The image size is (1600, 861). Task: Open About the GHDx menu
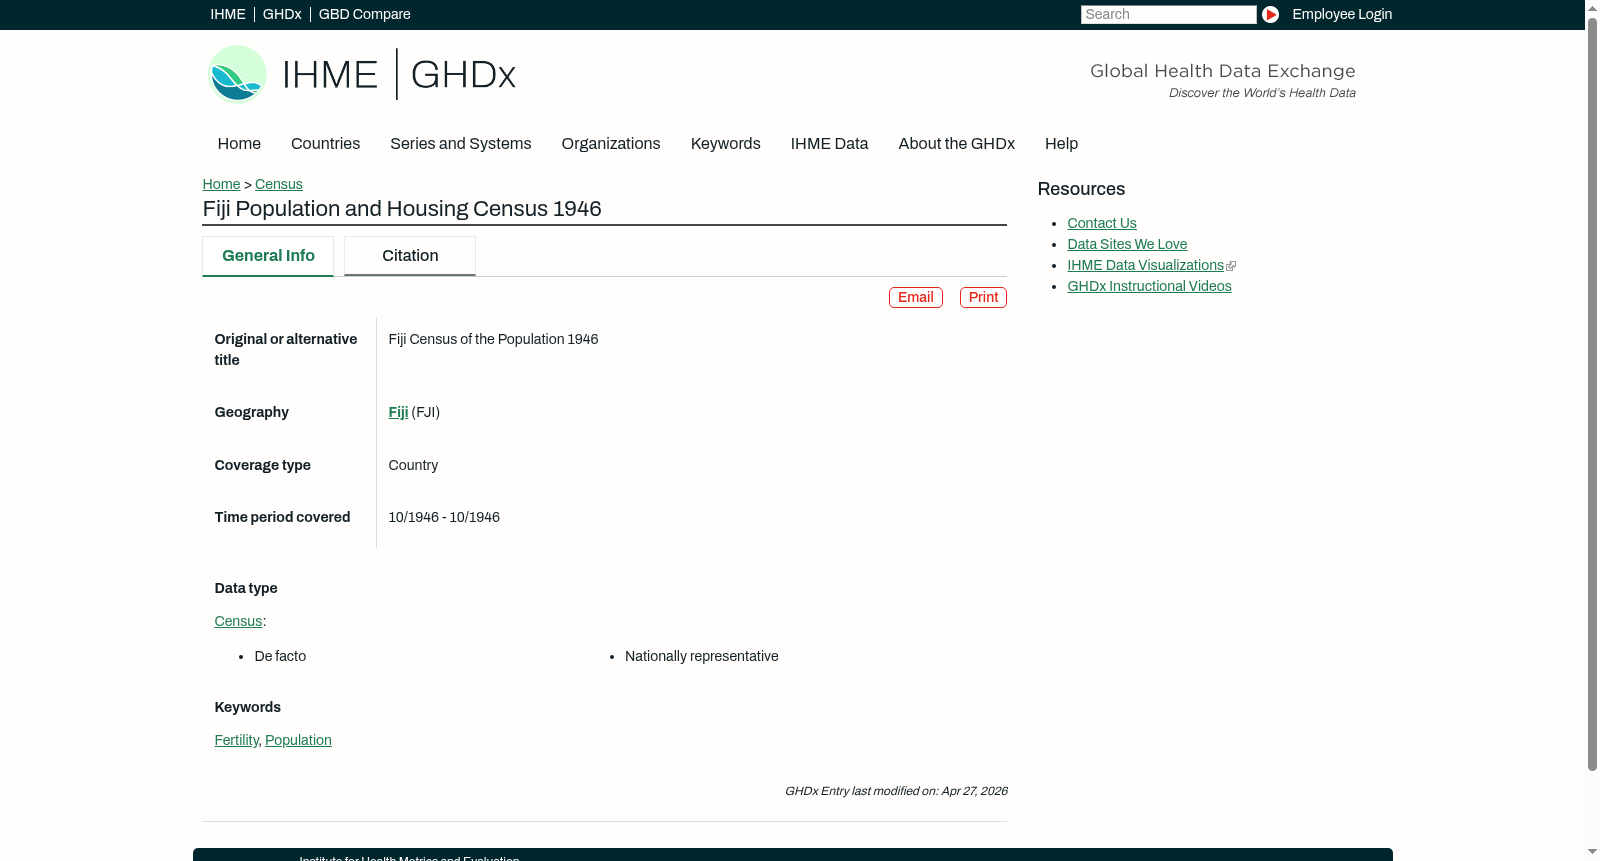coord(956,144)
